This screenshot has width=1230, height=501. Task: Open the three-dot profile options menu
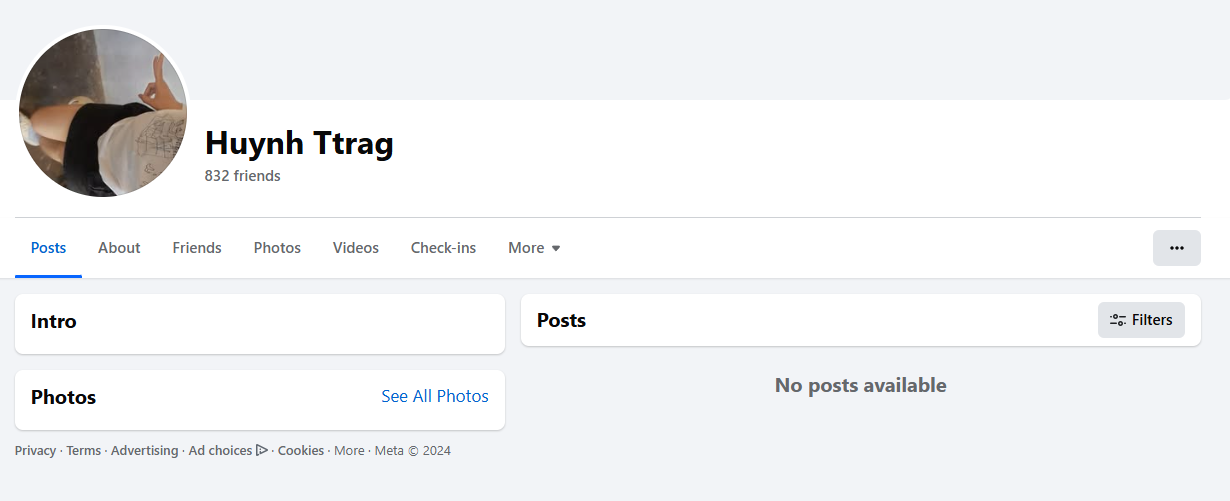click(x=1176, y=248)
